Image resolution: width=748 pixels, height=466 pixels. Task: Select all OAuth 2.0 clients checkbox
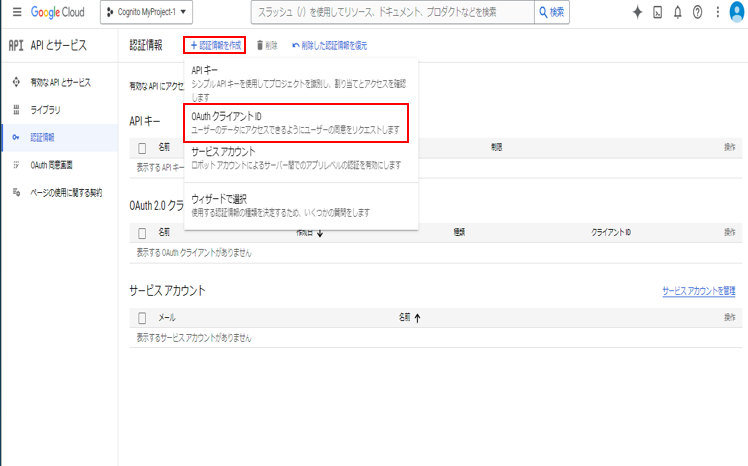click(x=142, y=233)
